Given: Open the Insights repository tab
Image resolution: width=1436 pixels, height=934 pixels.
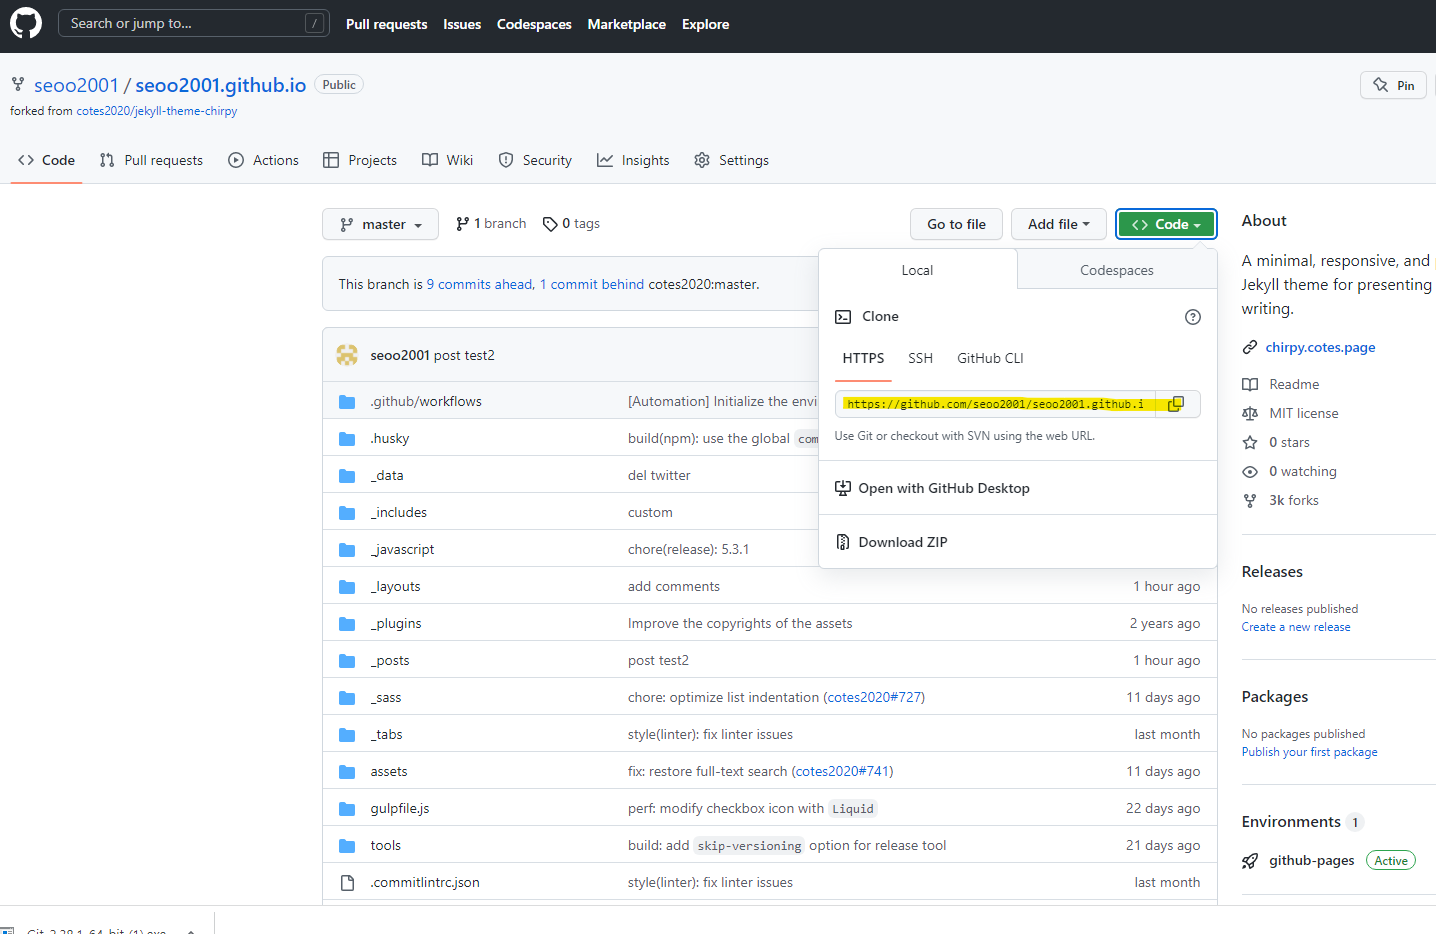Looking at the screenshot, I should 633,160.
